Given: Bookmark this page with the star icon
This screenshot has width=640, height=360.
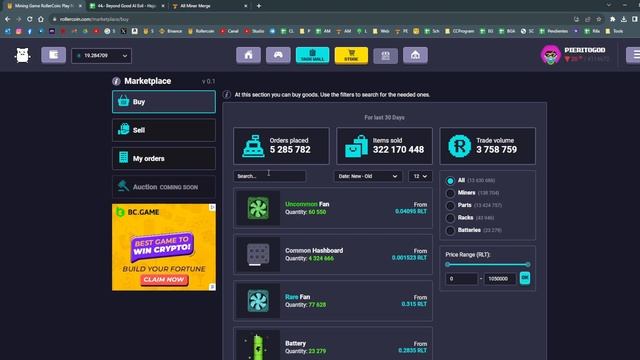Looking at the screenshot, I should [599, 19].
